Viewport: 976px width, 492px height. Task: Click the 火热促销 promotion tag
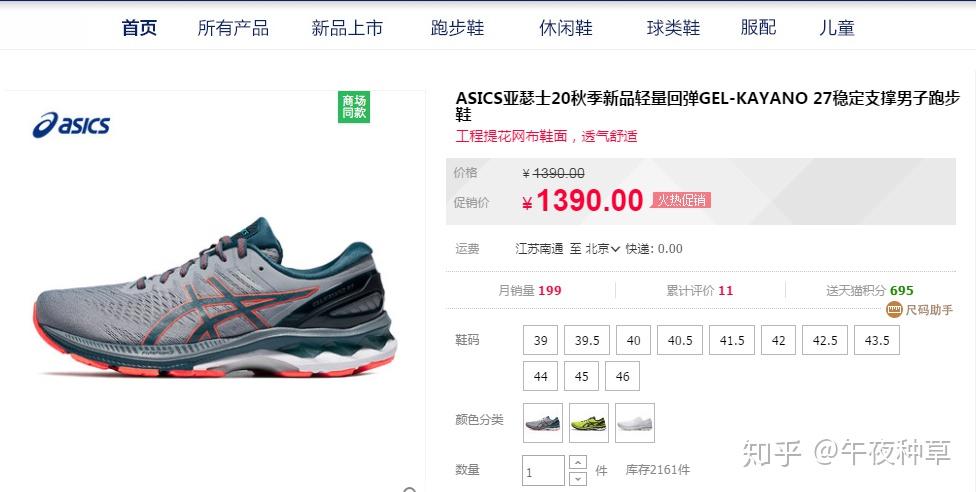tap(682, 200)
